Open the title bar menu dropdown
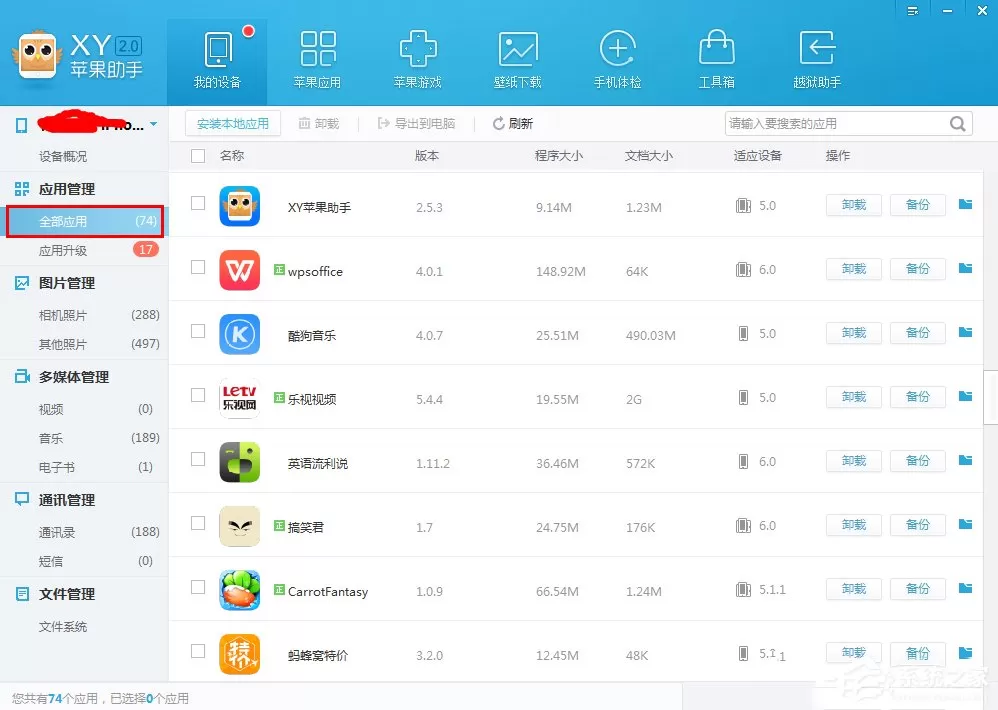Image resolution: width=998 pixels, height=710 pixels. 913,11
